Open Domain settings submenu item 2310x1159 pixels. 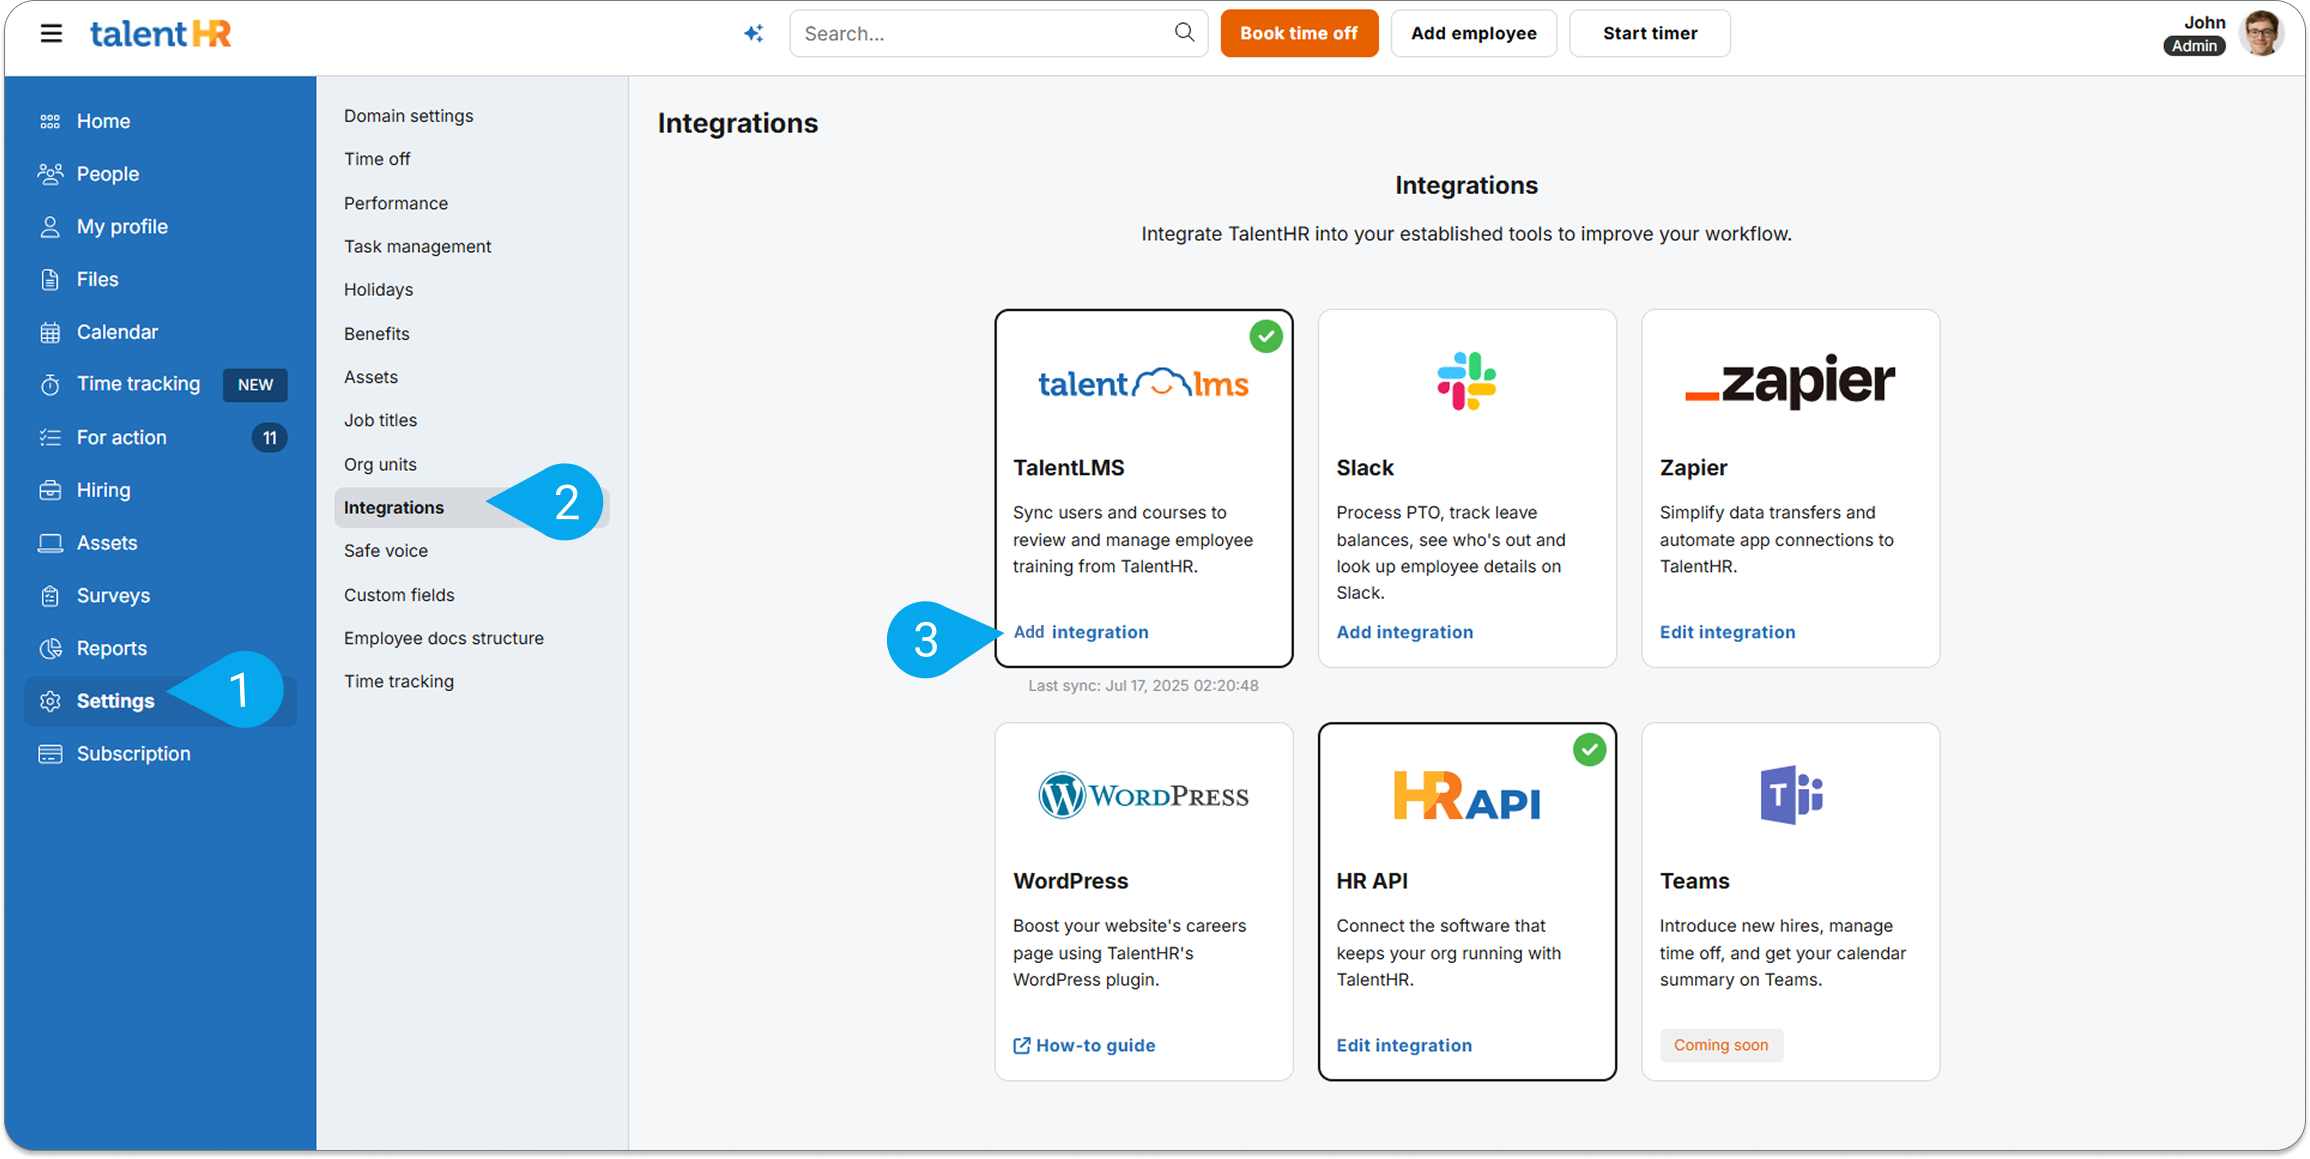click(408, 116)
